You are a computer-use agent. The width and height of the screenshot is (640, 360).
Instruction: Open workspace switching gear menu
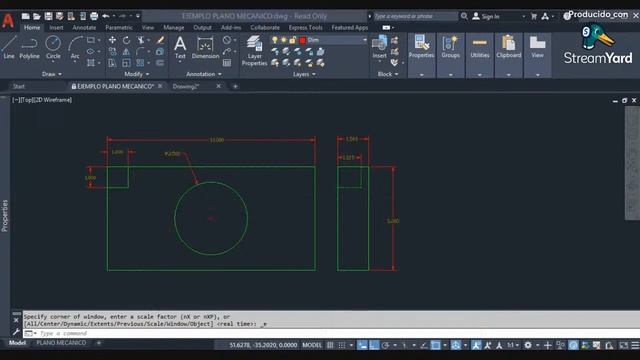click(528, 345)
